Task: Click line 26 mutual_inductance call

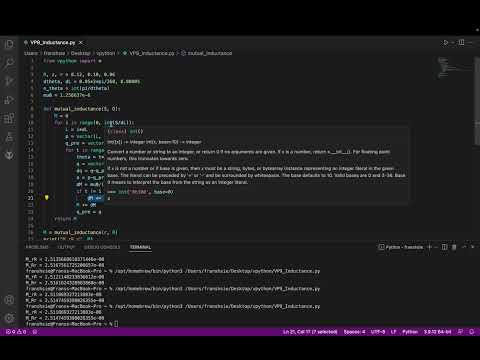Action: point(80,232)
